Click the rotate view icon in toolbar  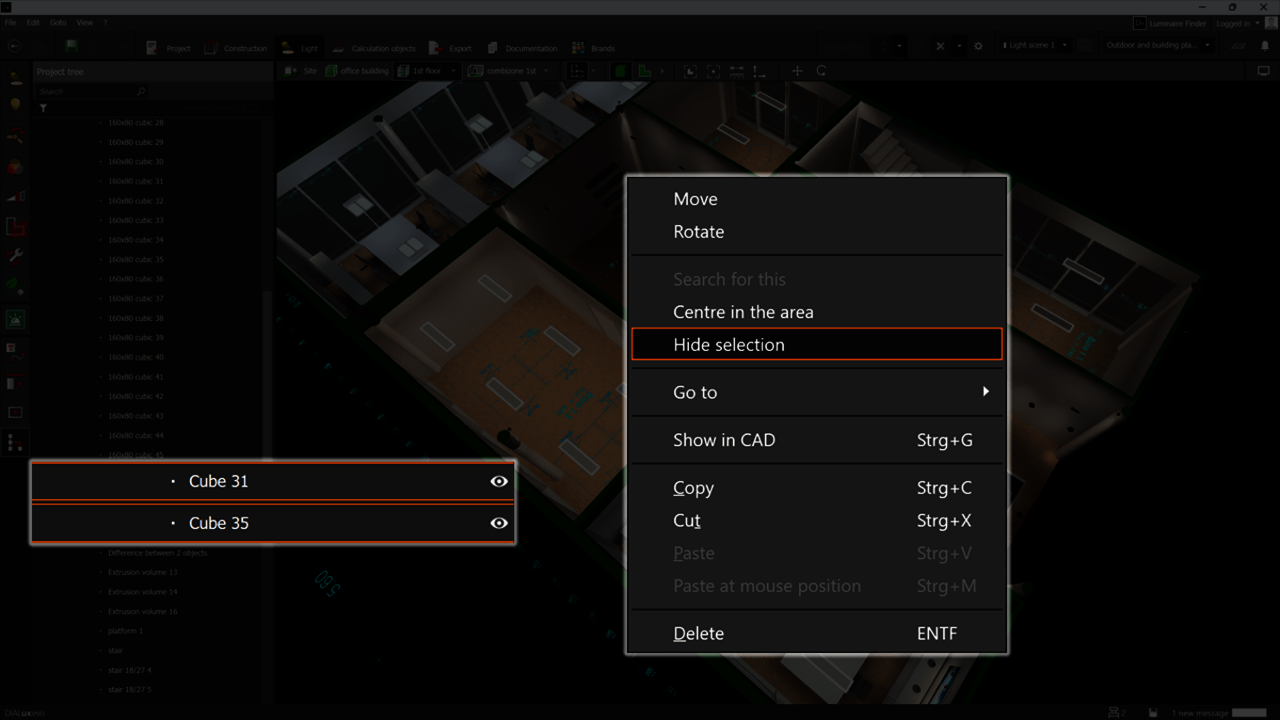[x=821, y=71]
